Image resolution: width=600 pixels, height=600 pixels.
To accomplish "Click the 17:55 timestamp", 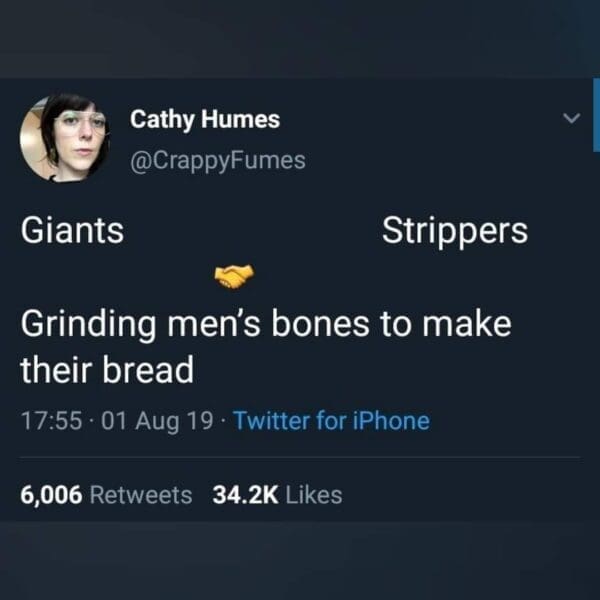I will click(x=51, y=421).
